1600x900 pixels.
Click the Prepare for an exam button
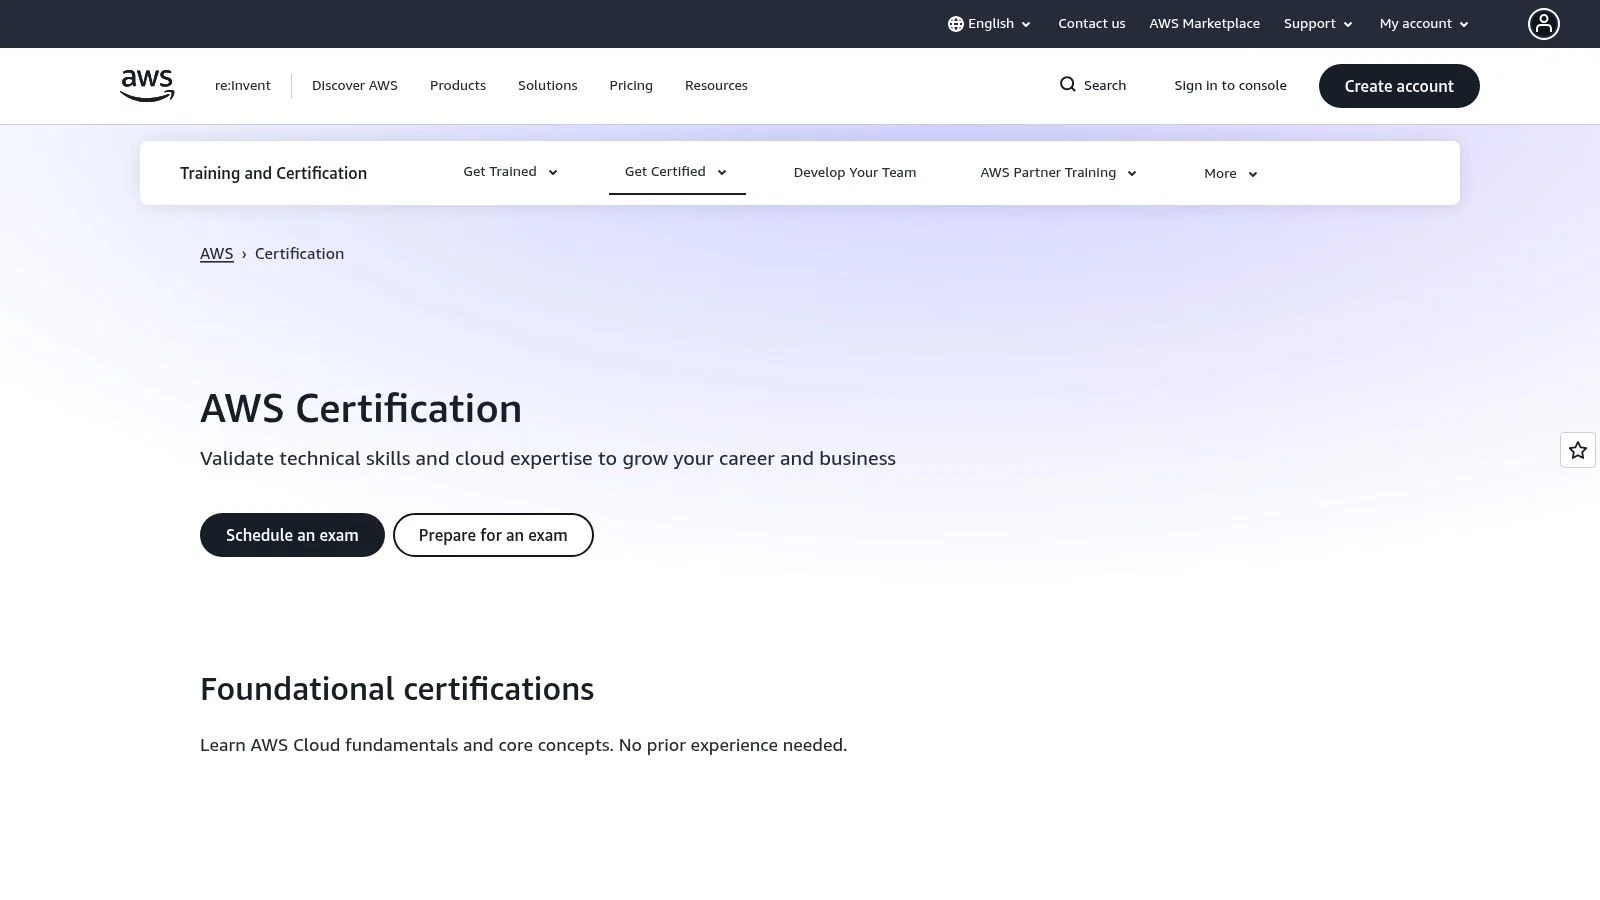click(x=493, y=535)
